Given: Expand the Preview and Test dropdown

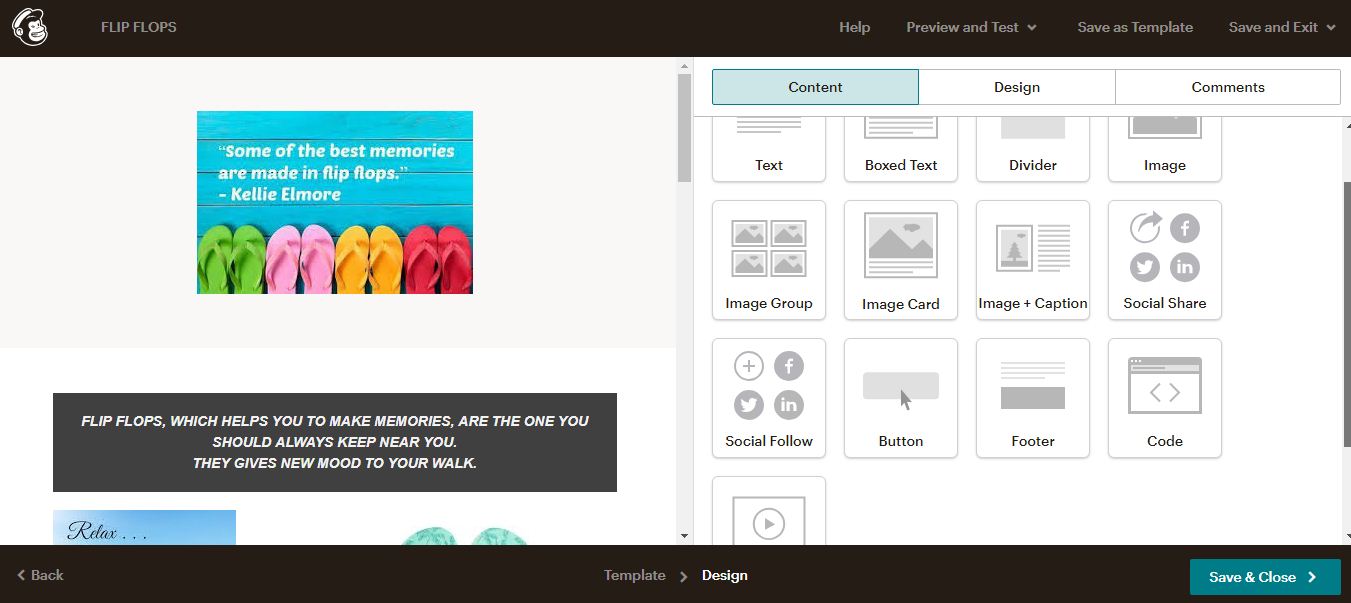Looking at the screenshot, I should 971,27.
